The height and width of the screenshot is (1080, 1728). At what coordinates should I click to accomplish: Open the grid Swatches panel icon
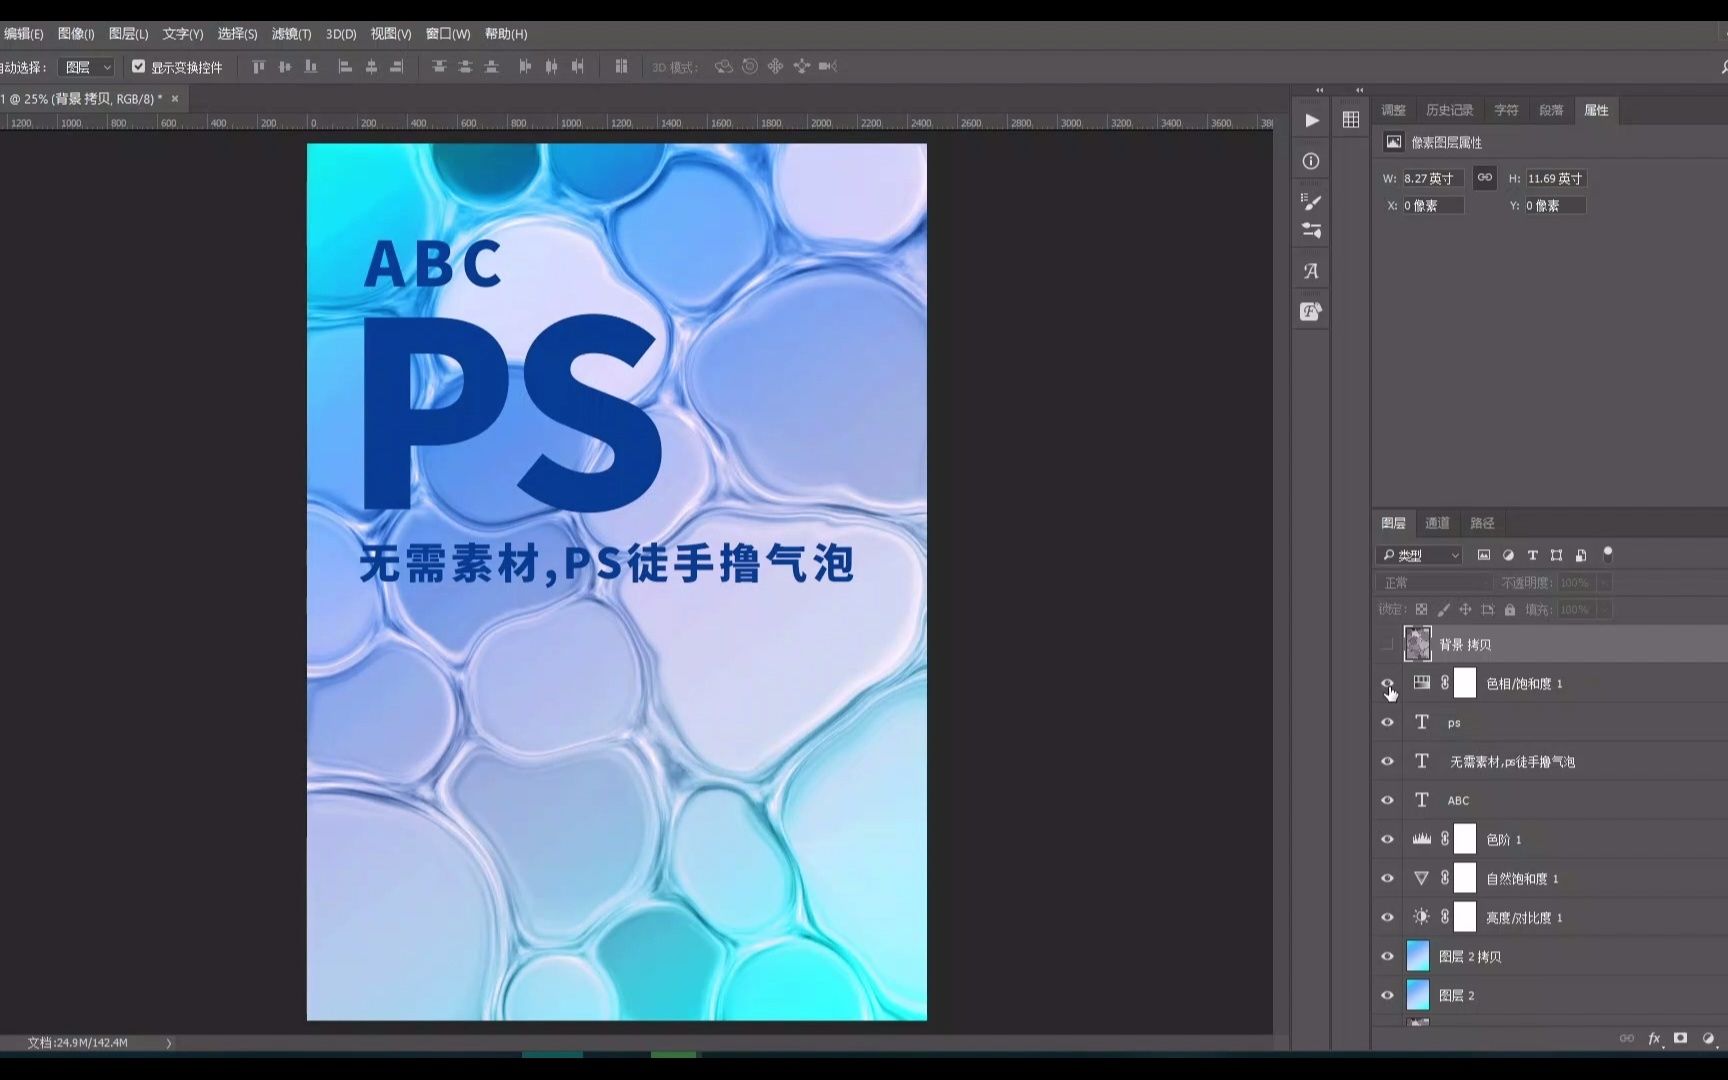(x=1351, y=120)
